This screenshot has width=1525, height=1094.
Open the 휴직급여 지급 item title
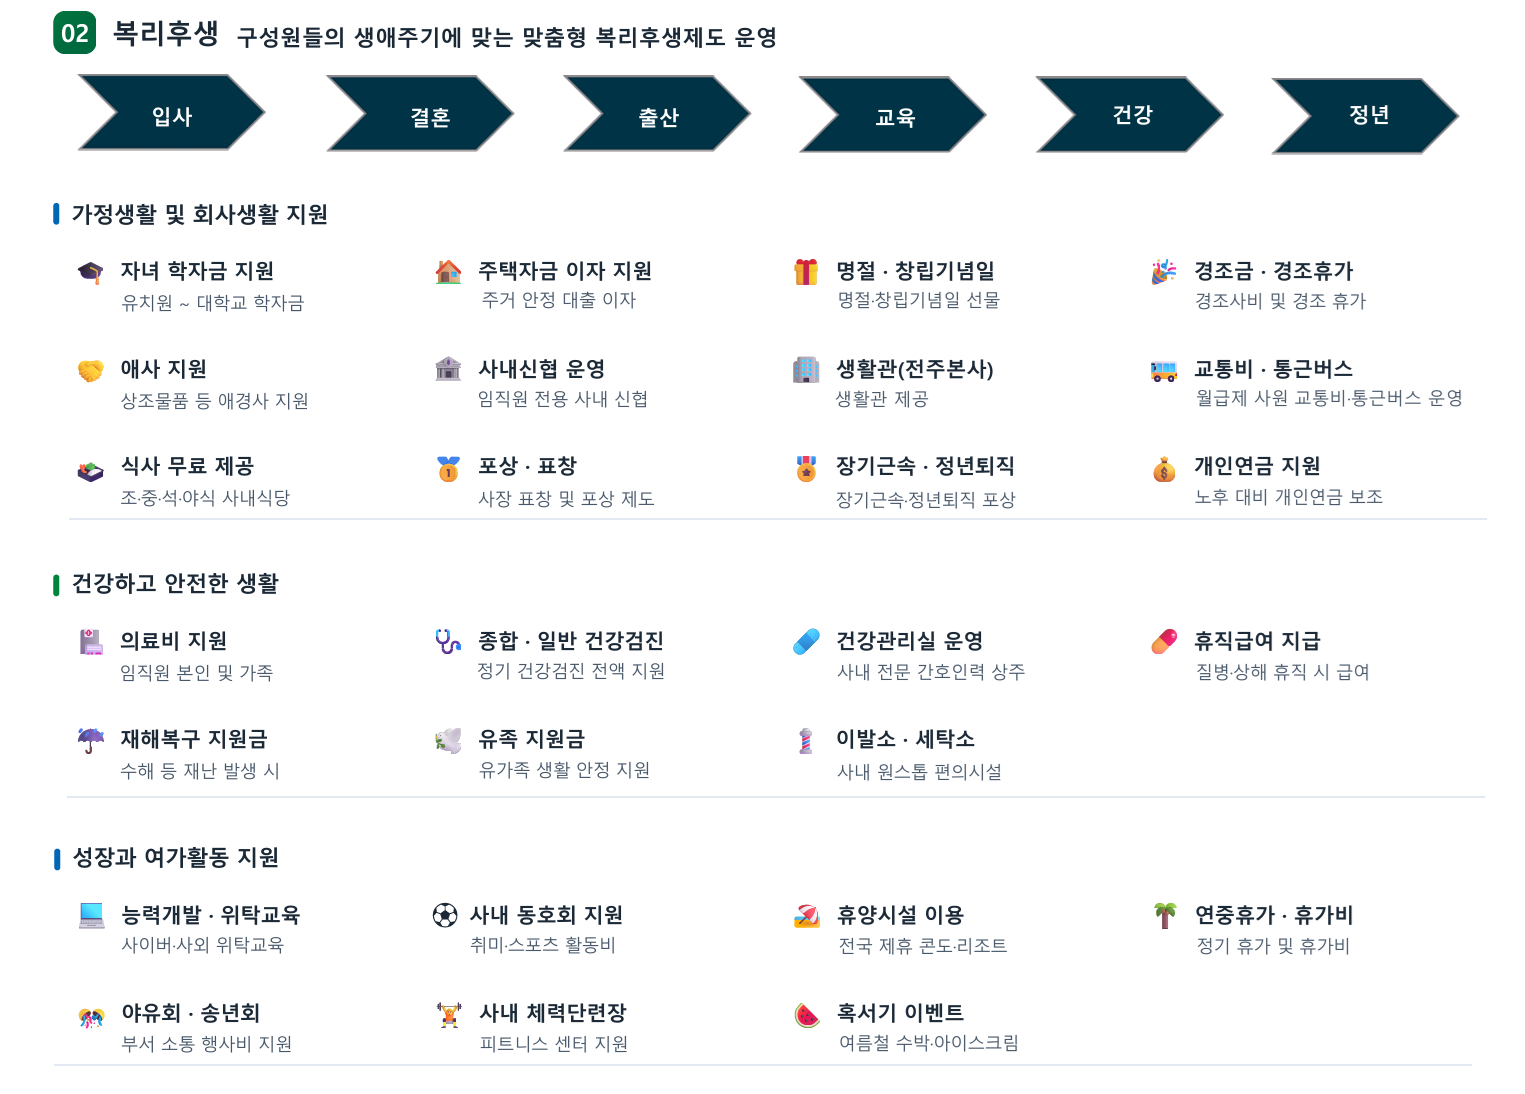(1257, 641)
